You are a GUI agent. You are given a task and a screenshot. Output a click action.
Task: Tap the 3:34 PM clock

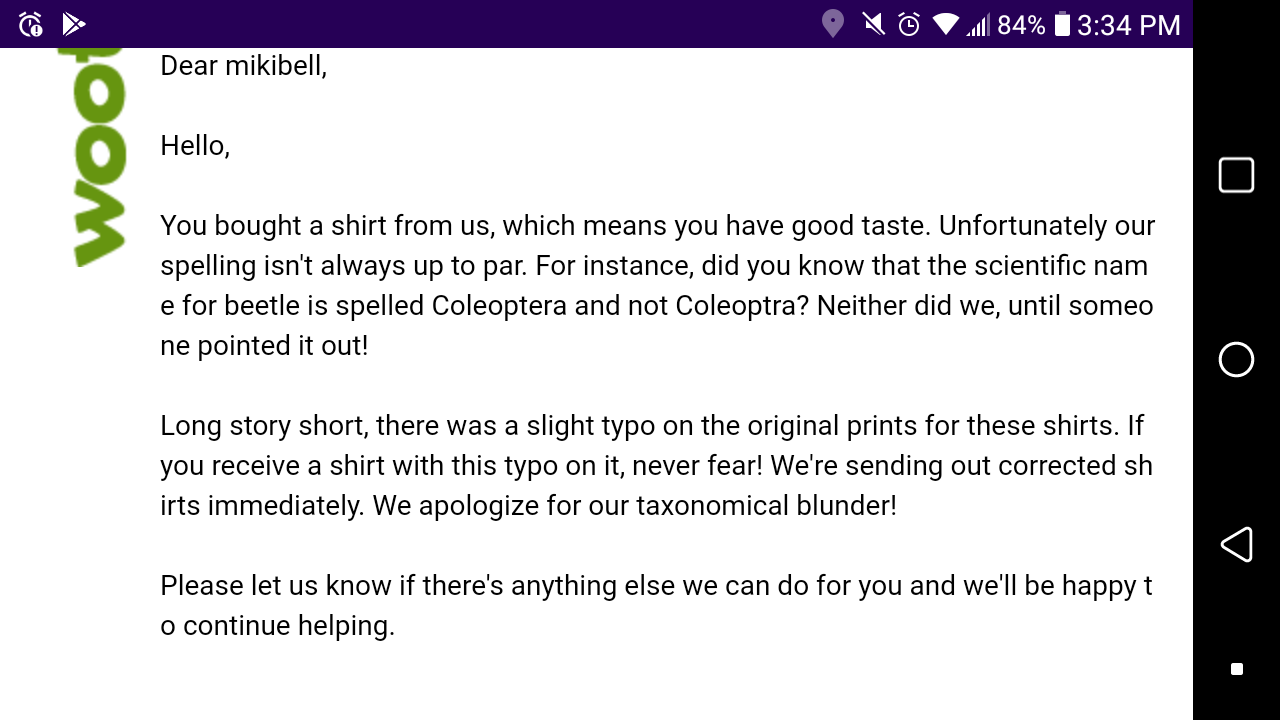pos(1129,25)
